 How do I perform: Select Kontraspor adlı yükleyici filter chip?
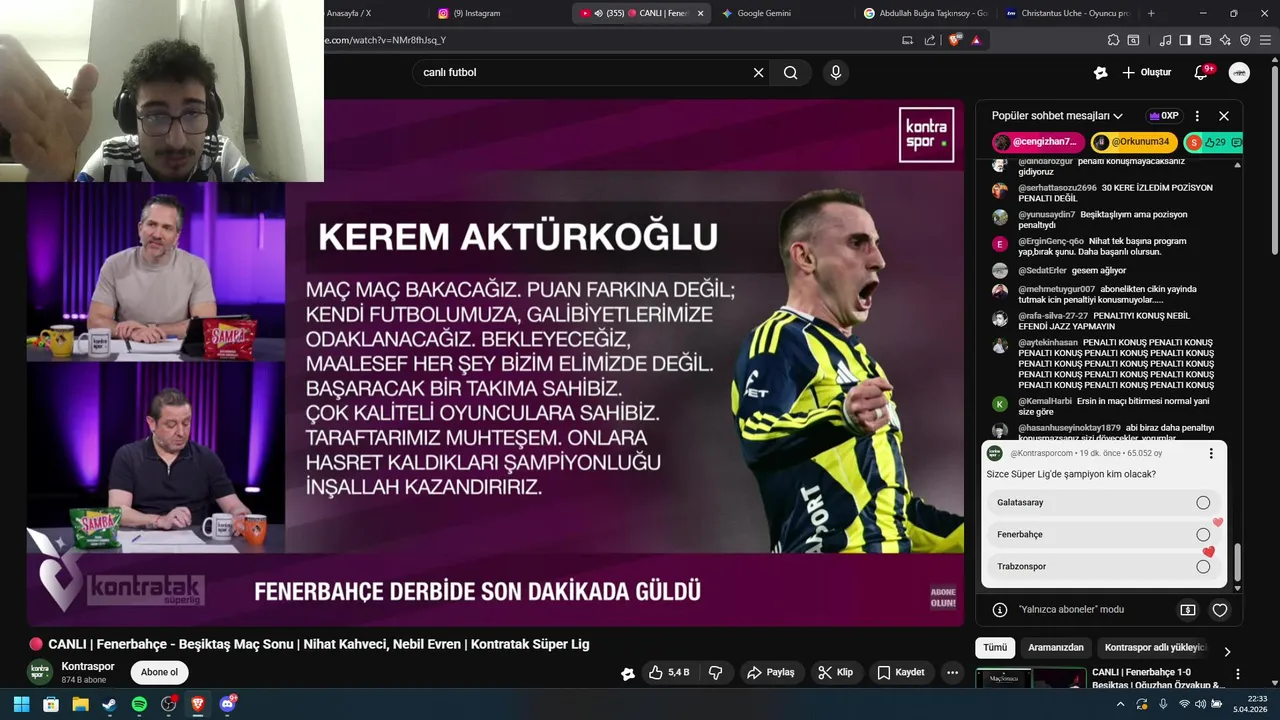(x=1155, y=648)
